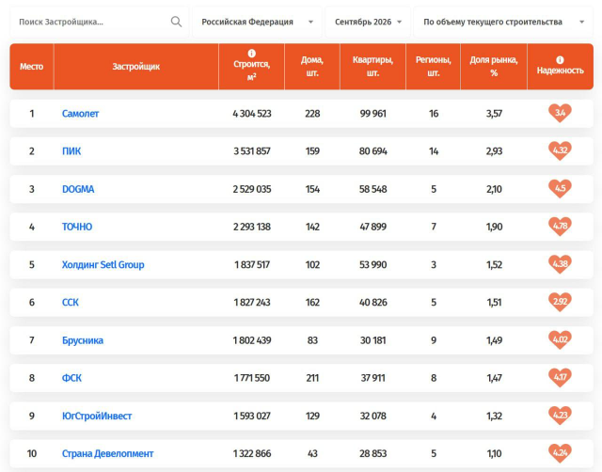Click the Регионы, шт. column header

coord(433,66)
